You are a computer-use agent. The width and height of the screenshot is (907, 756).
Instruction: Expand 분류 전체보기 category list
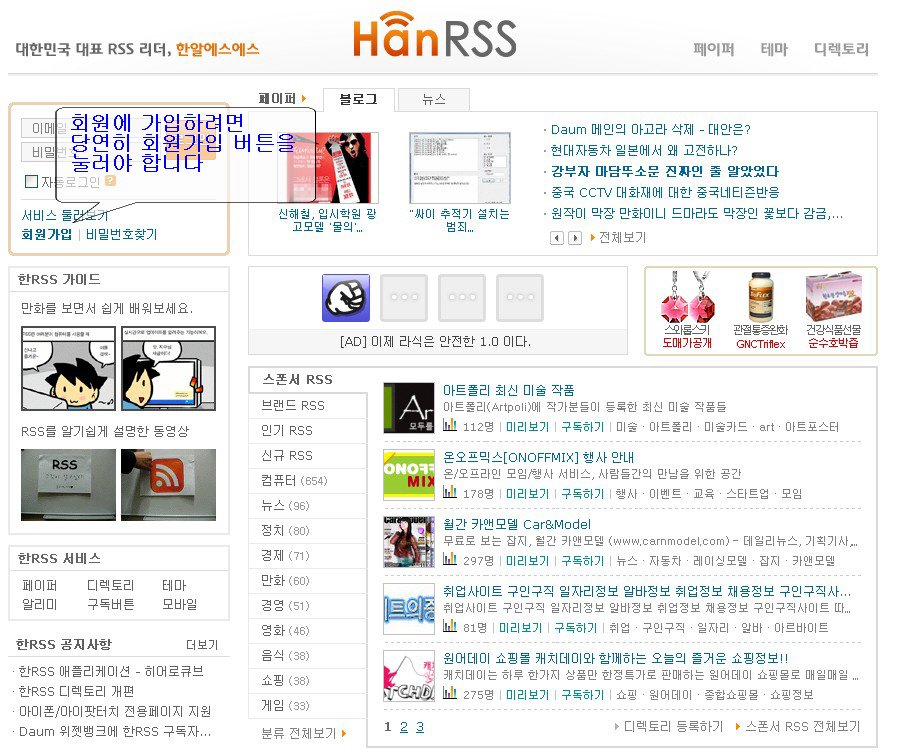tap(304, 733)
